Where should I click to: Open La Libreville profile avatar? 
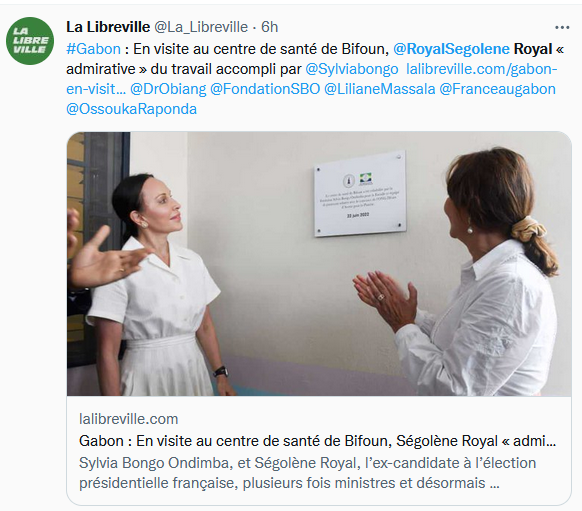(x=30, y=41)
